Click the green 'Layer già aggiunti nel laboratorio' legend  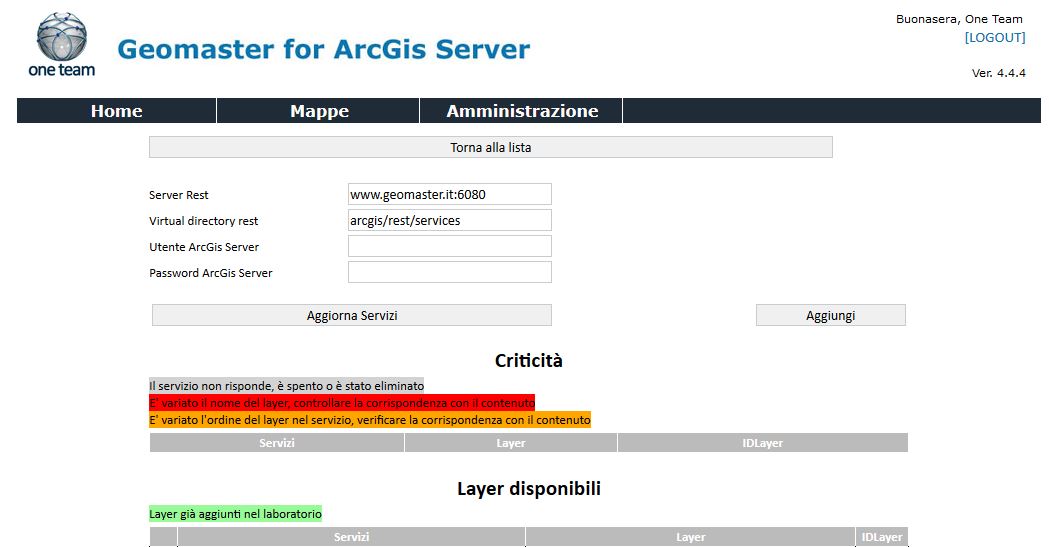[235, 514]
